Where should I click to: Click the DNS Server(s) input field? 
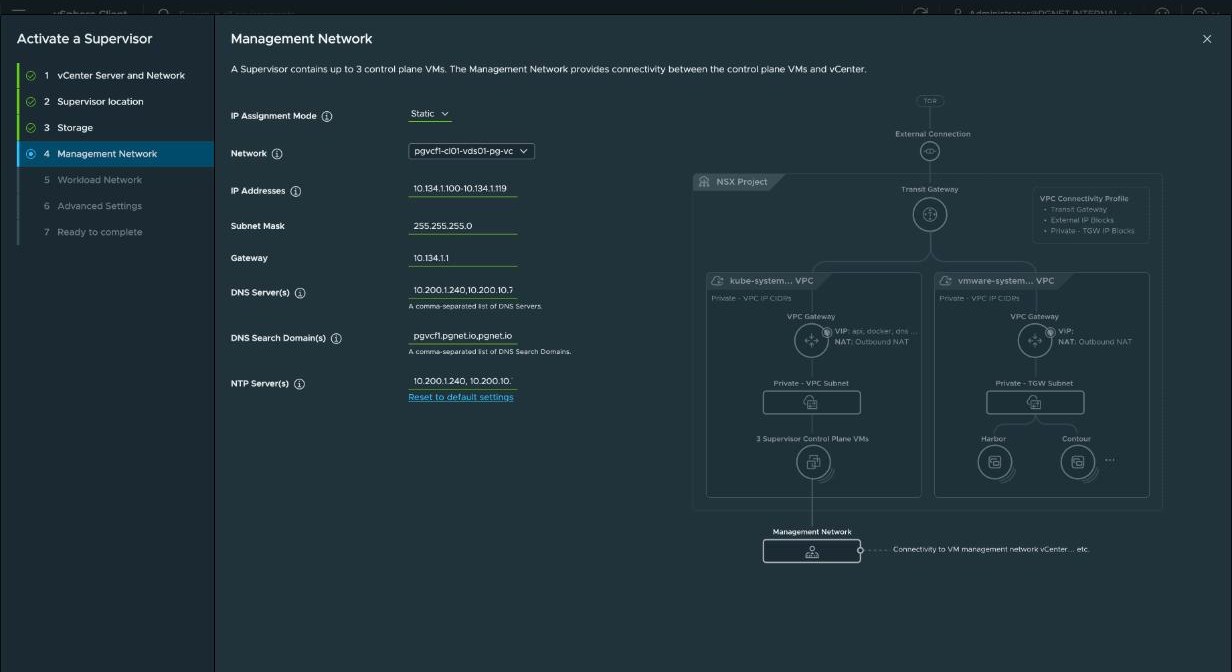[x=463, y=290]
